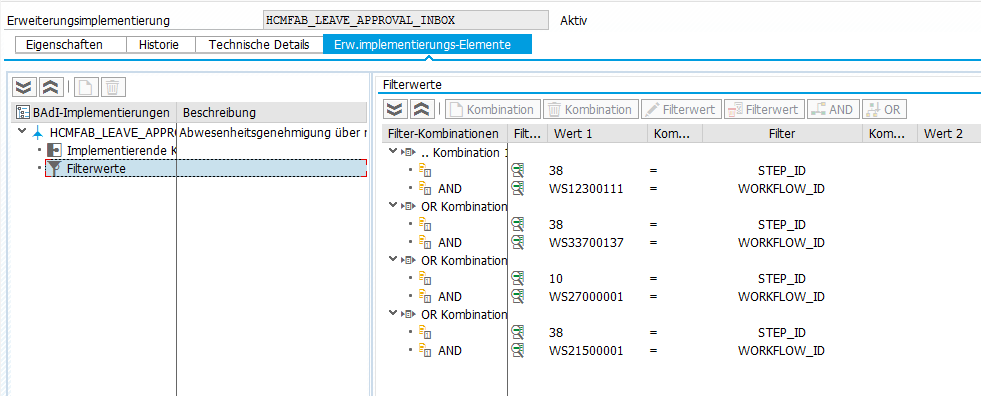The height and width of the screenshot is (396, 981).
Task: Click the Filter-Kombinationen column header
Action: 444,133
